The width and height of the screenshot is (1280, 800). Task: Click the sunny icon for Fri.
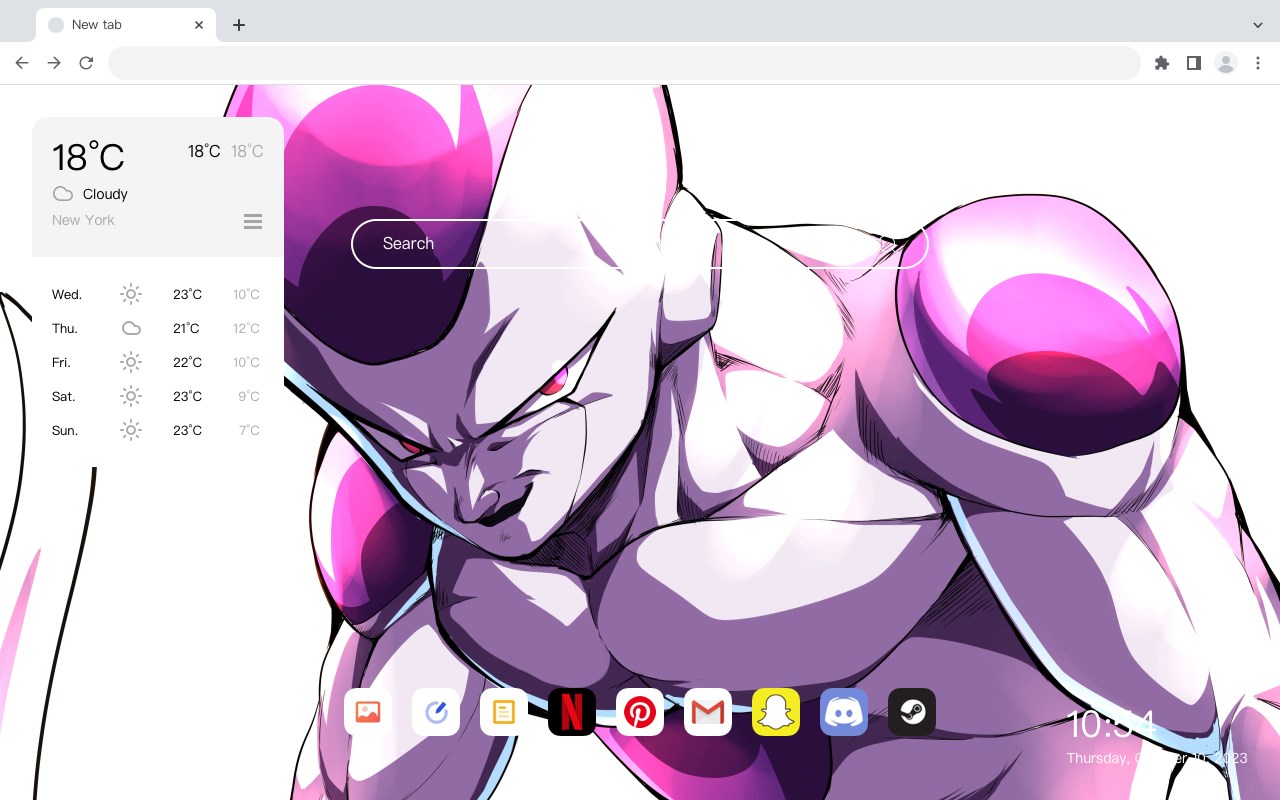pos(131,362)
